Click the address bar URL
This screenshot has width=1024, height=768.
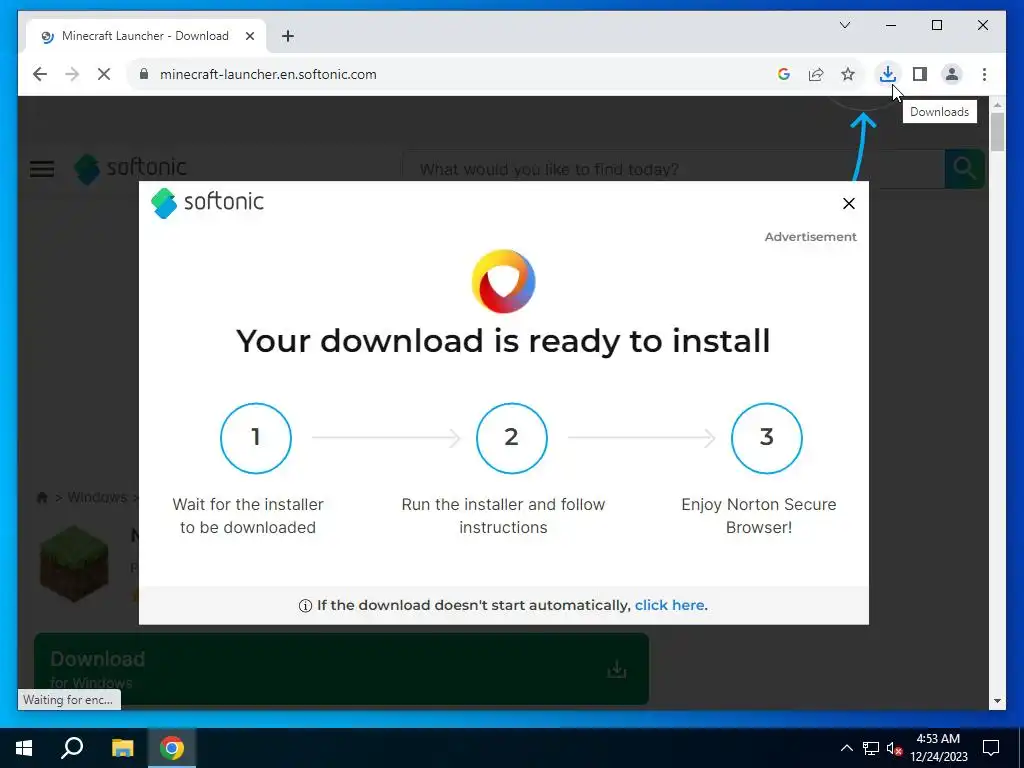268,74
